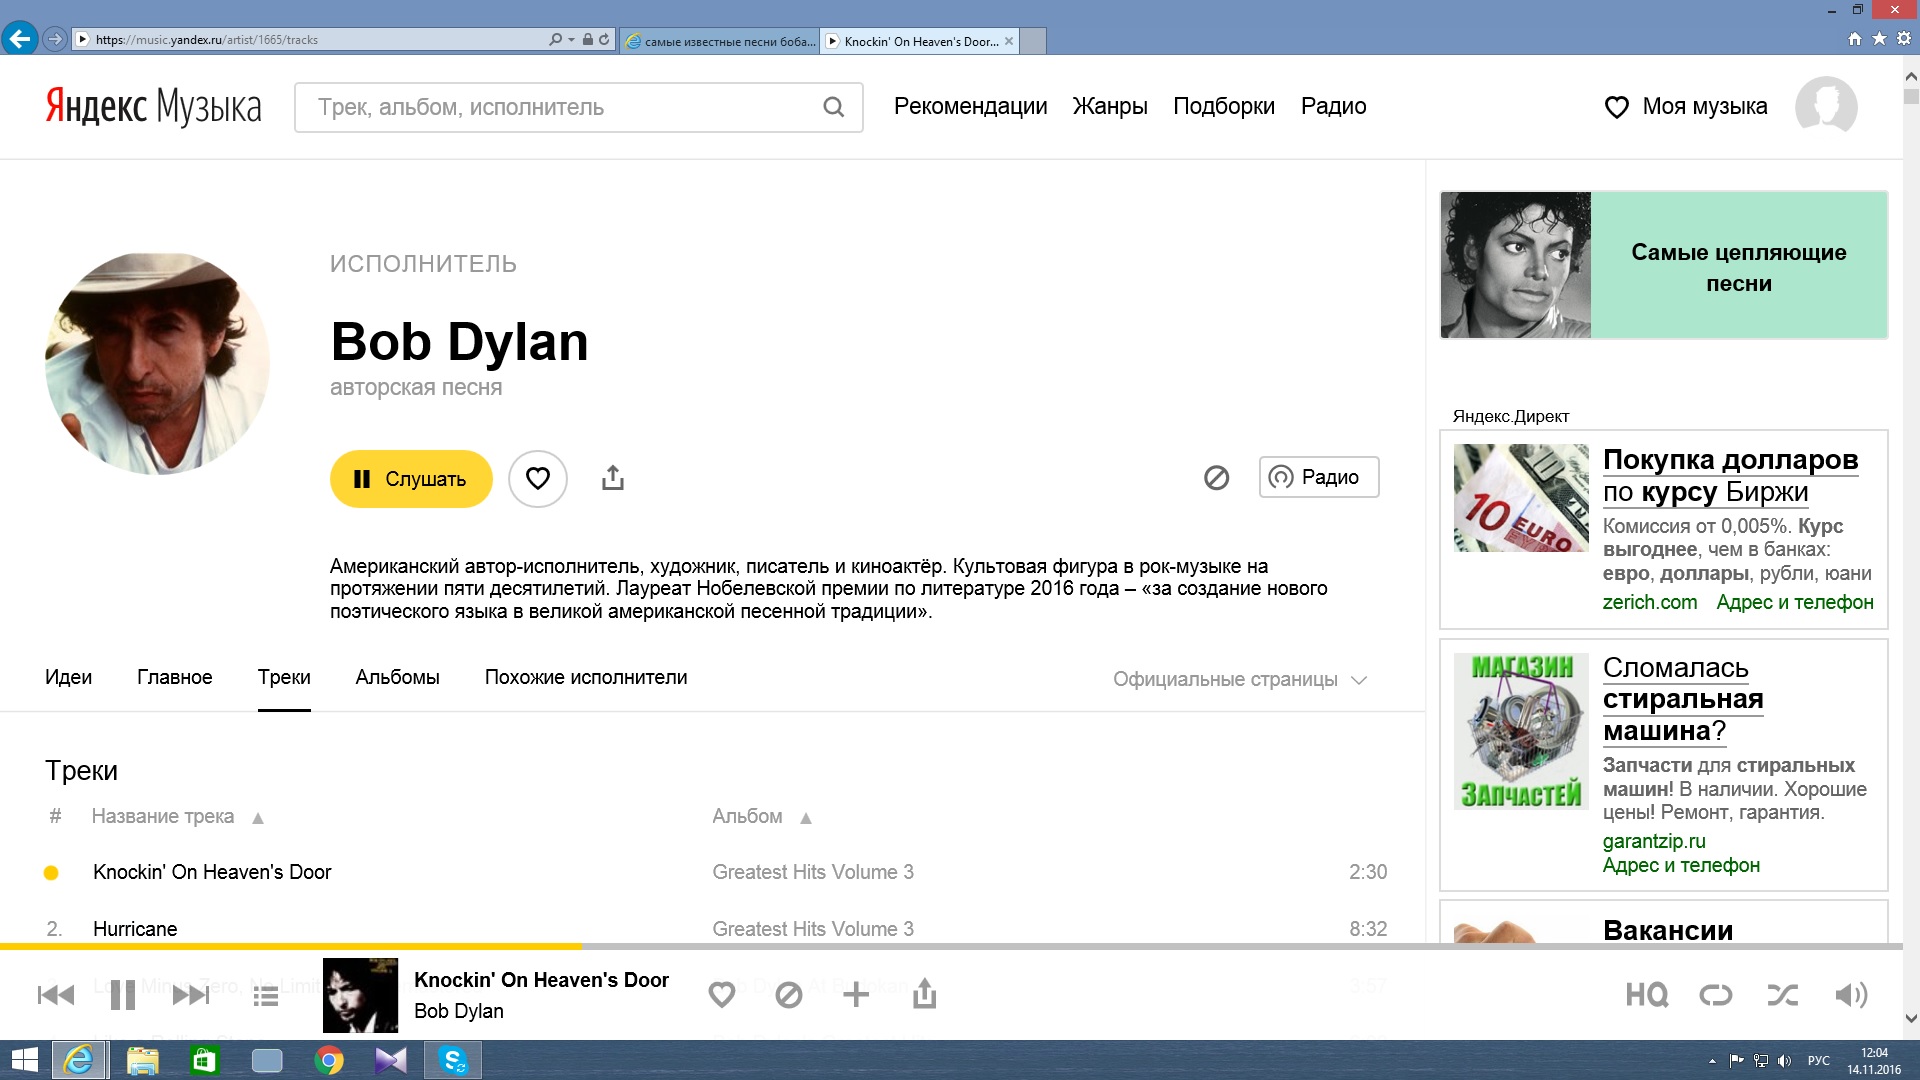The image size is (1920, 1080).
Task: Open the play queue list icon
Action: tap(265, 996)
